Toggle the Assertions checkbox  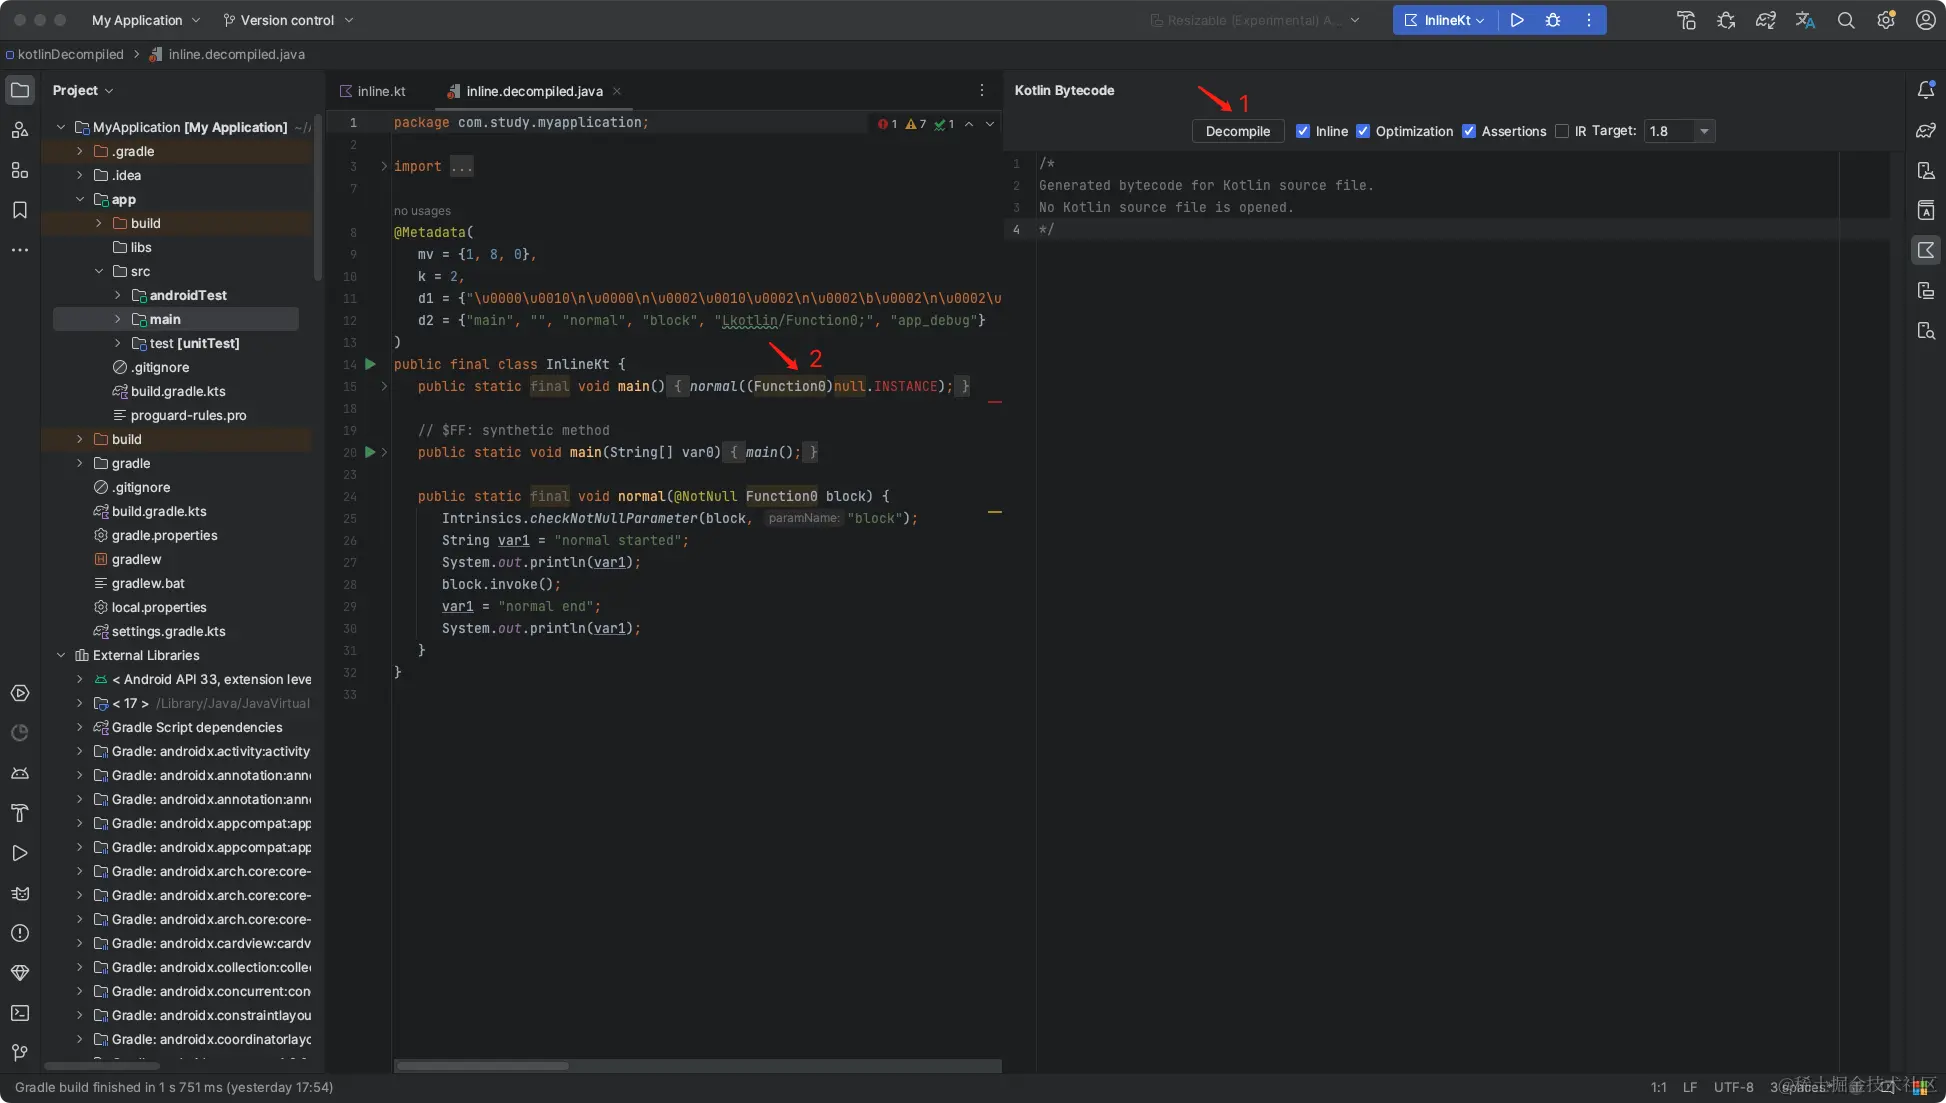point(1469,131)
